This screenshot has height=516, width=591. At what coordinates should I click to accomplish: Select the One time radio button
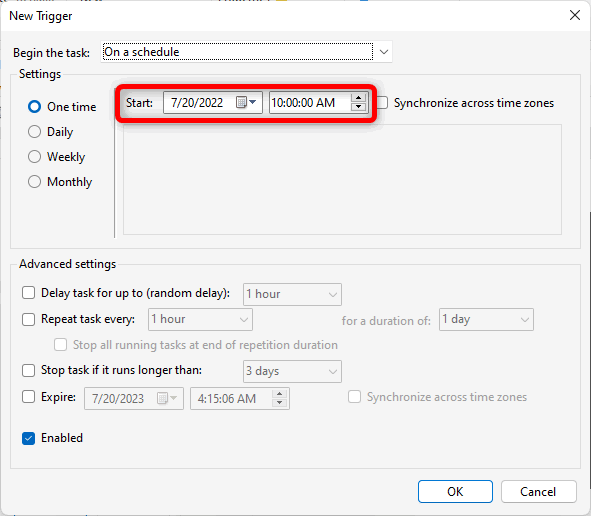[x=34, y=107]
